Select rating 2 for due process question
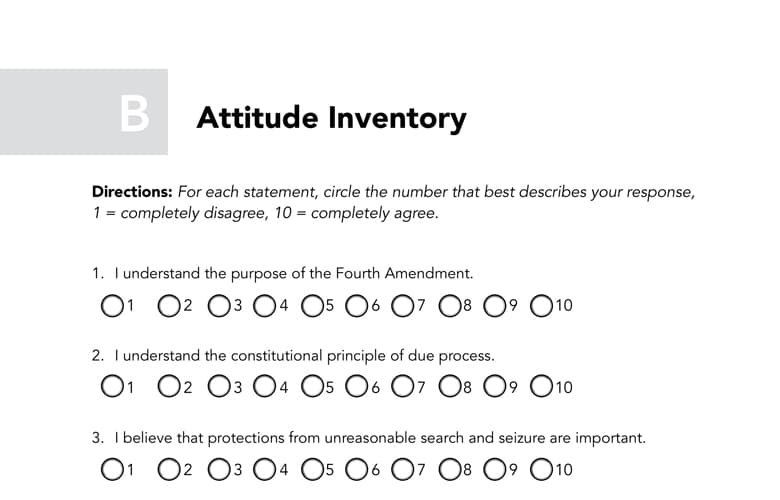This screenshot has width=780, height=500. [169, 386]
